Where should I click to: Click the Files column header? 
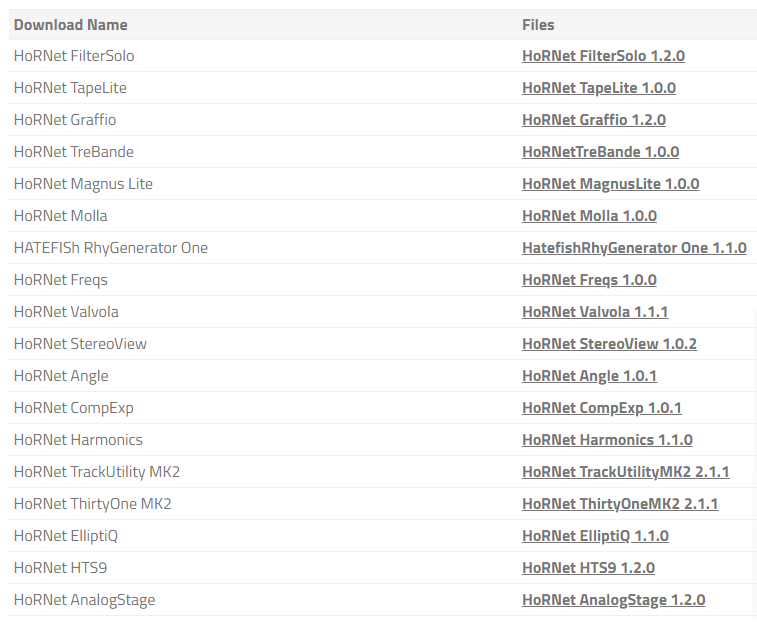(538, 24)
